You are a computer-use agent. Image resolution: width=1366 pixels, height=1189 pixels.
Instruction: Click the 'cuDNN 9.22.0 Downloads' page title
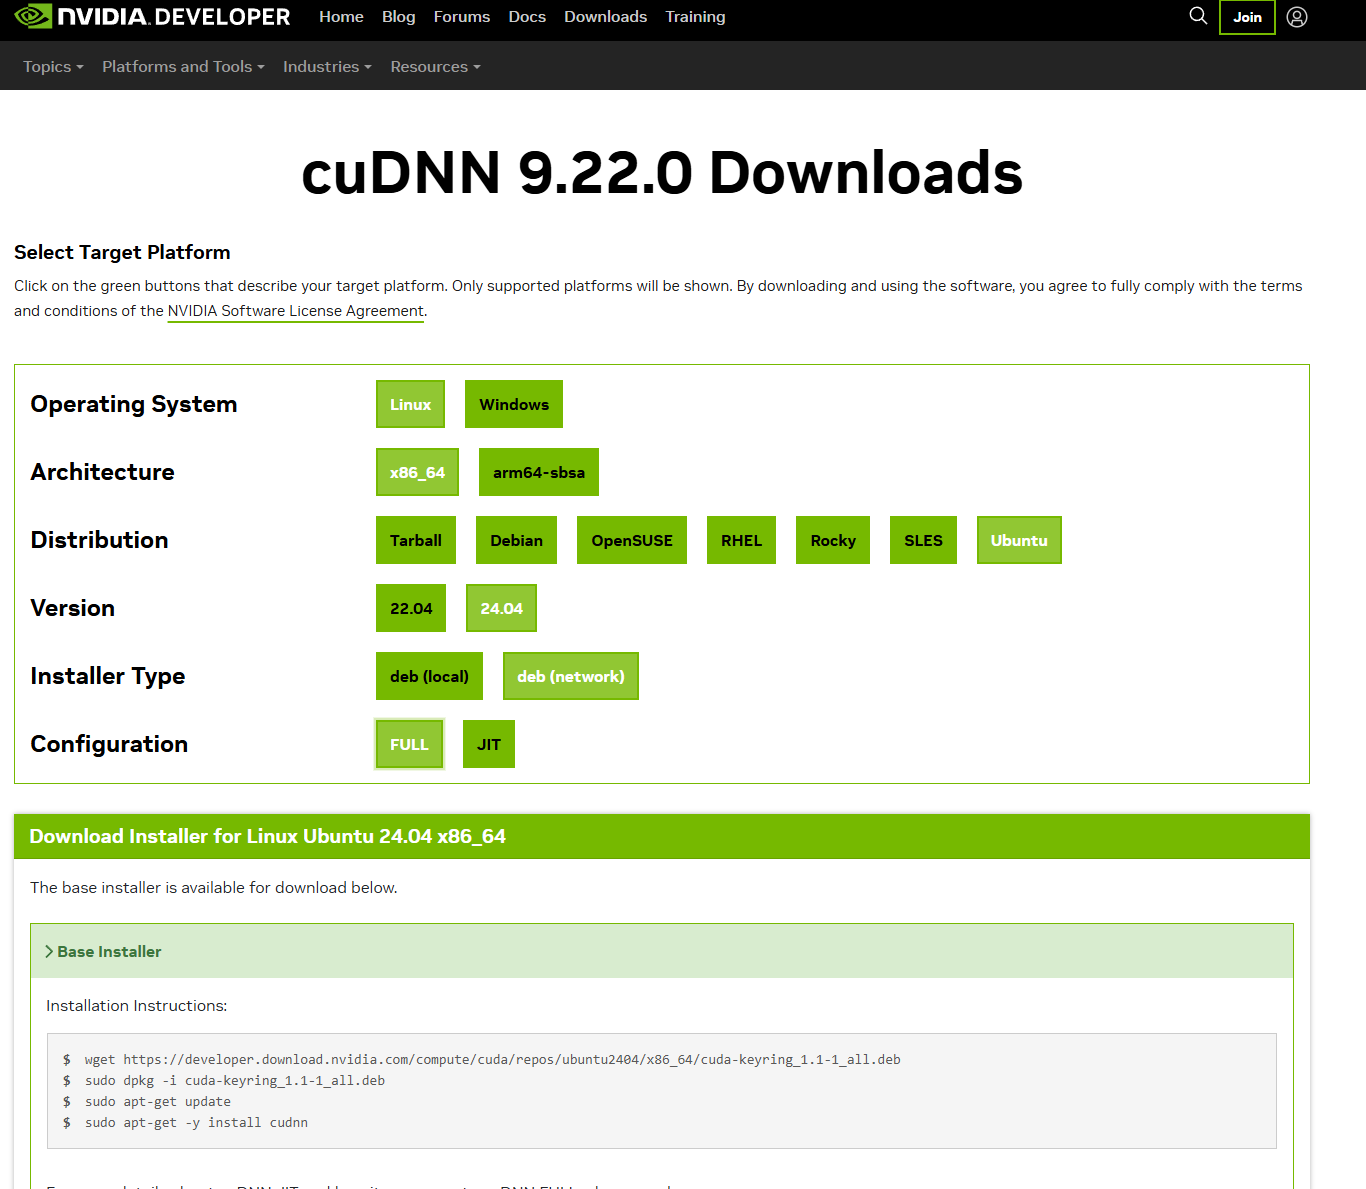pos(662,172)
